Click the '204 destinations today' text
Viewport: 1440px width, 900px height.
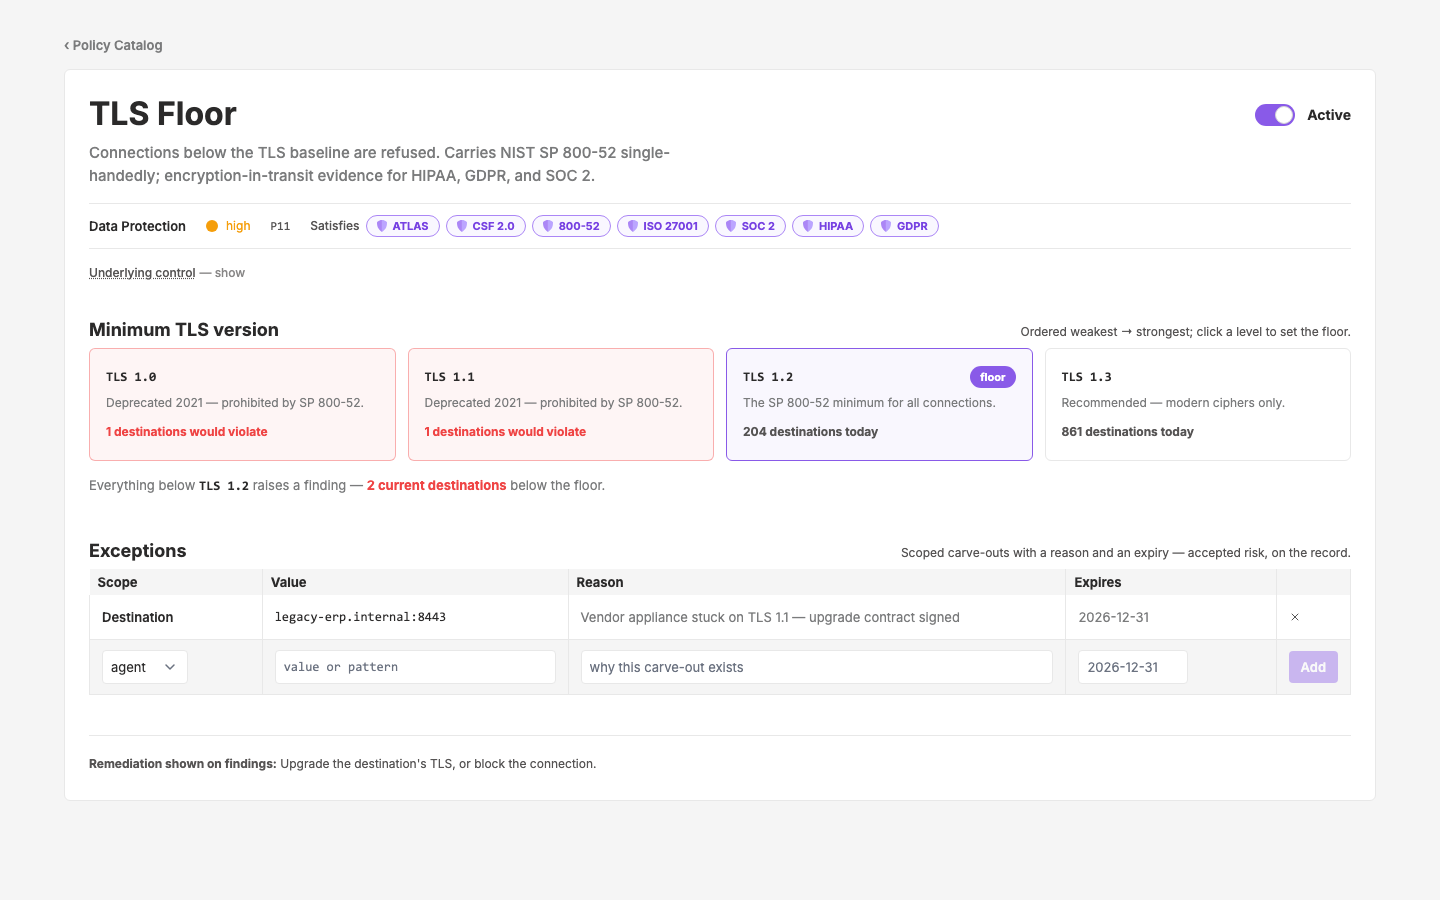tap(810, 432)
